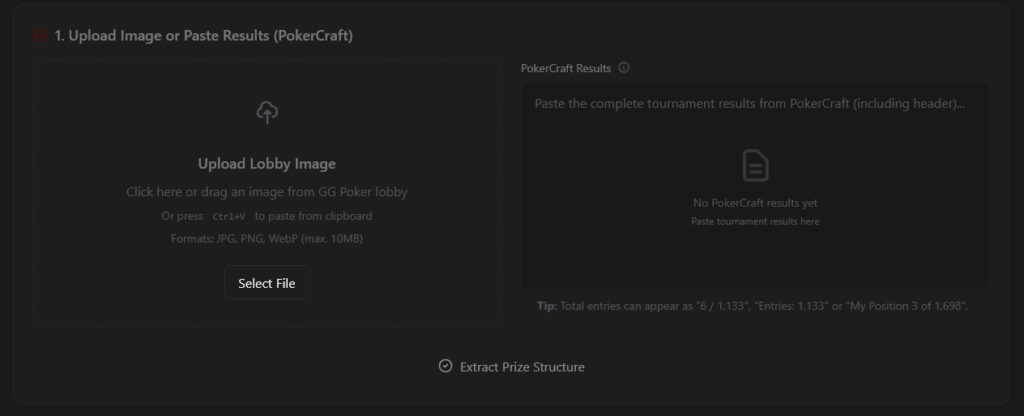This screenshot has height=416, width=1024.
Task: Click the Ctrl+V keyboard shortcut badge
Action: [x=228, y=216]
